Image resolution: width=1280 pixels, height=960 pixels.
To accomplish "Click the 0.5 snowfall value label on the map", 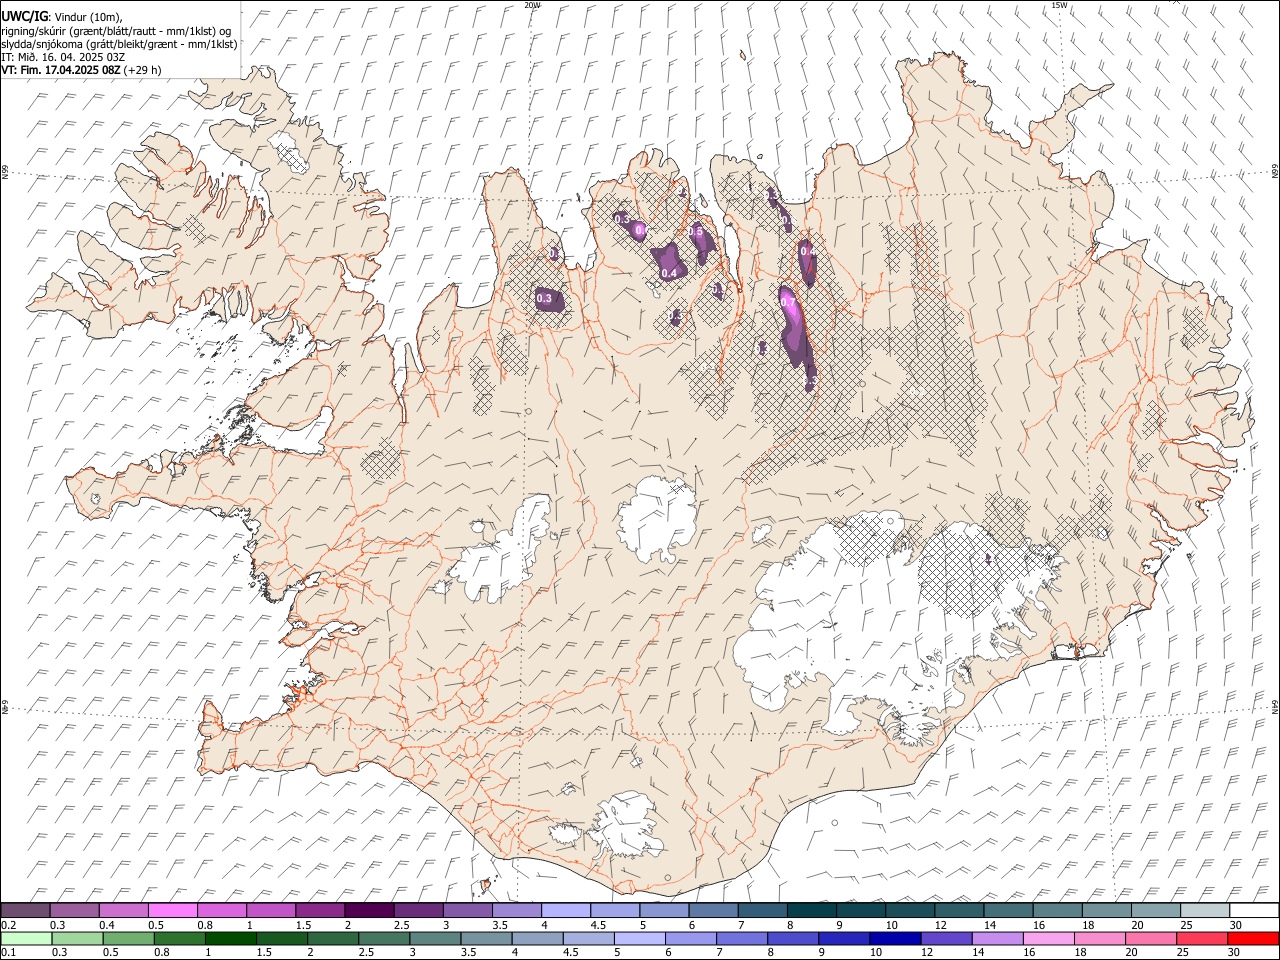I will click(696, 232).
